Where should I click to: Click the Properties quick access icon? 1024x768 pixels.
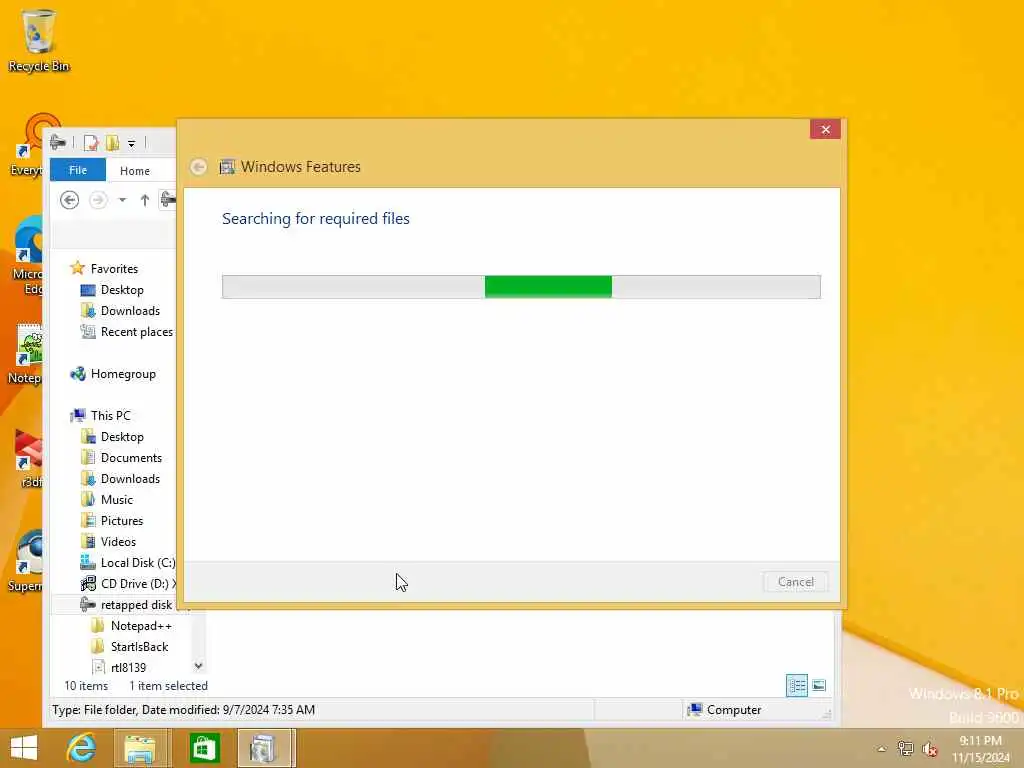click(x=91, y=142)
